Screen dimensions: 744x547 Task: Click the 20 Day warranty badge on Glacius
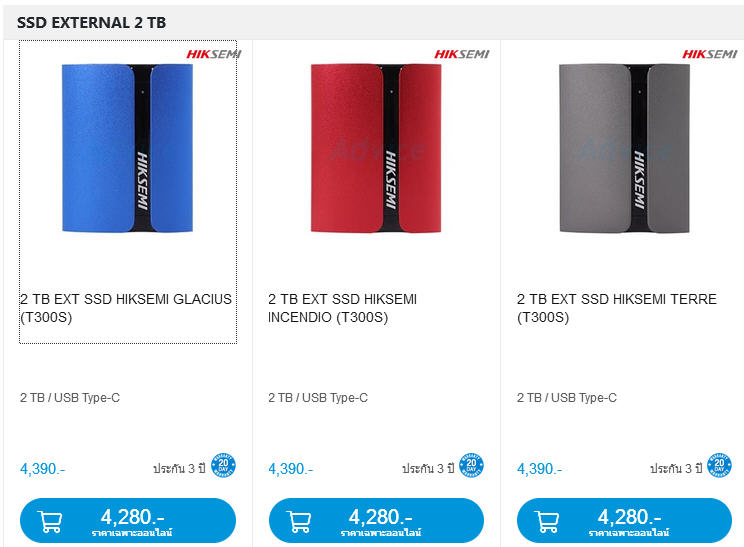tap(223, 465)
